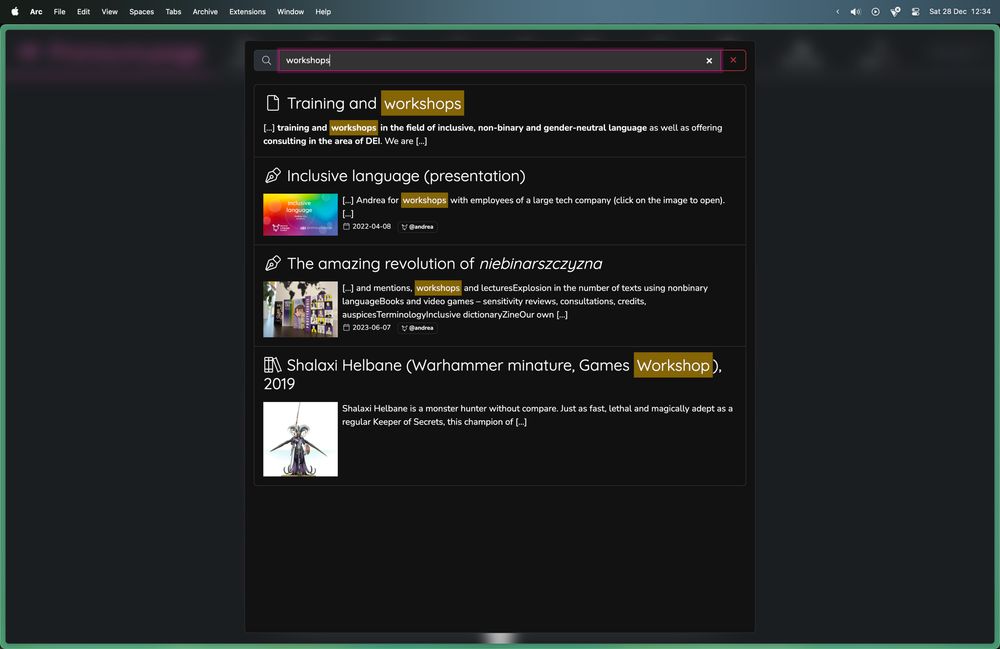Click the left chevron in the menu bar

click(837, 11)
